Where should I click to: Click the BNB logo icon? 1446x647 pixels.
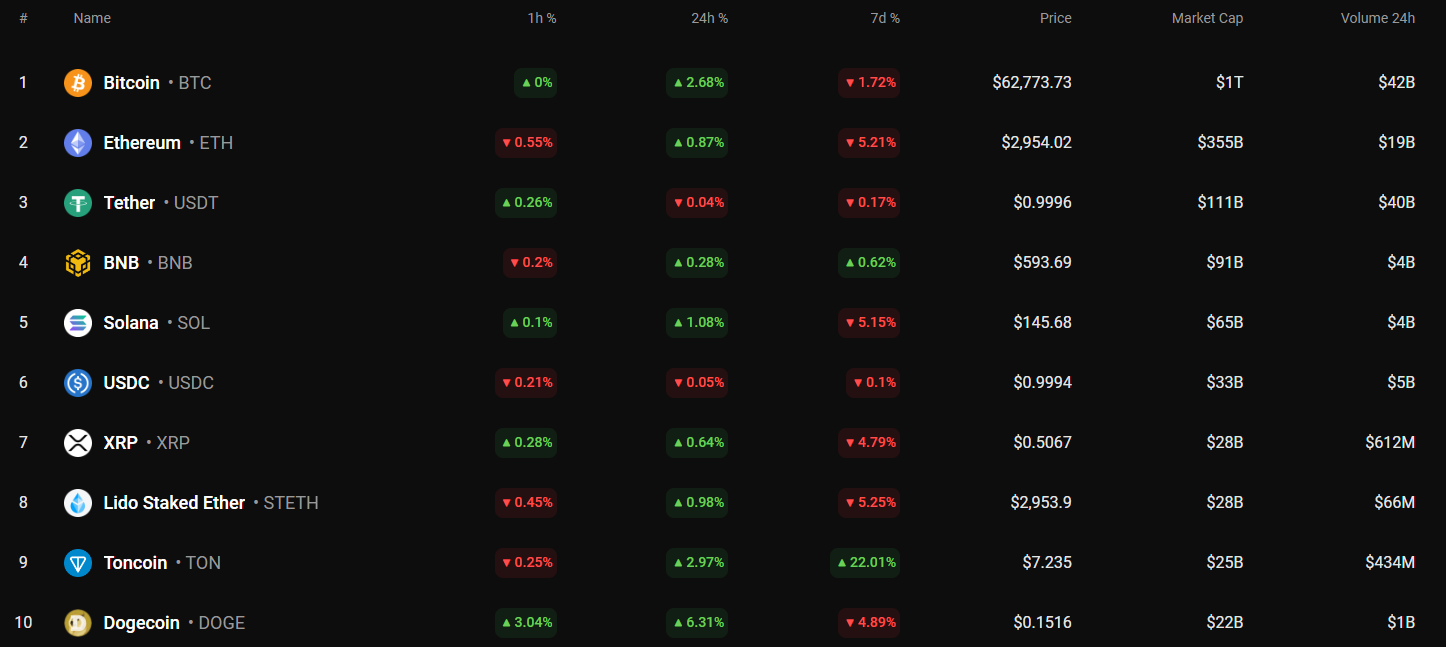click(x=78, y=263)
